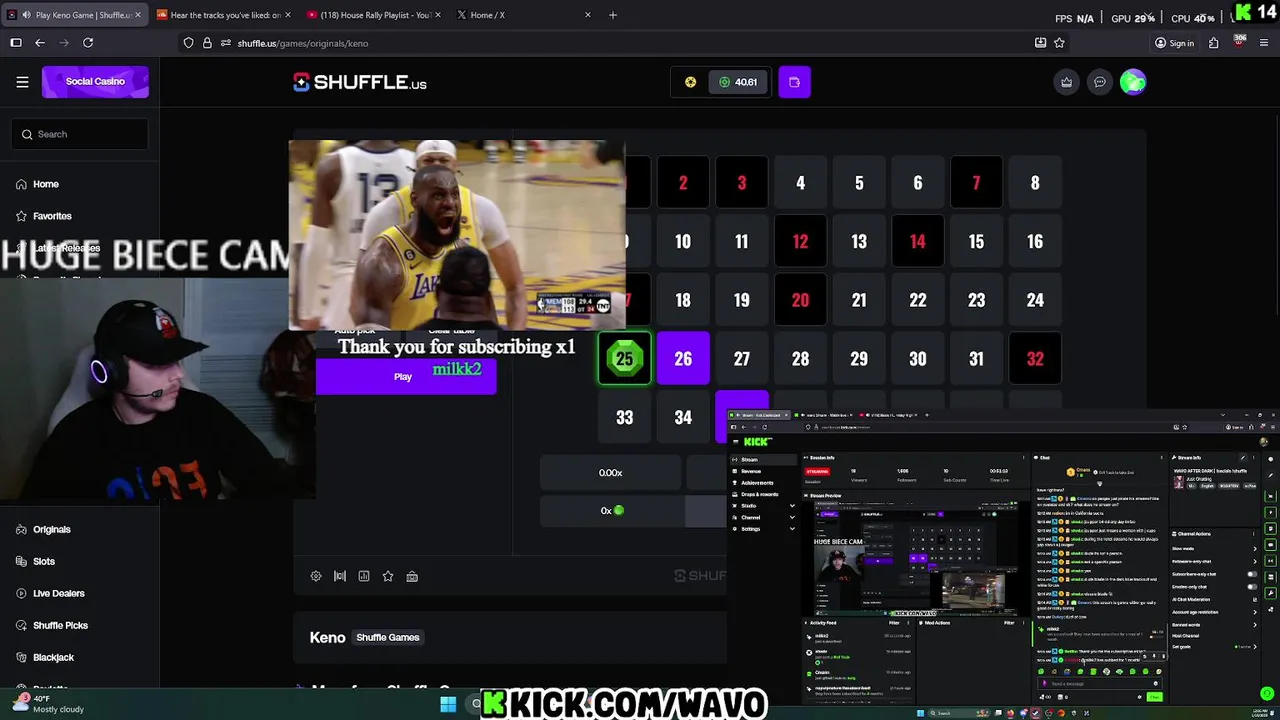1280x720 pixels.
Task: Go back in browser
Action: pyautogui.click(x=40, y=43)
